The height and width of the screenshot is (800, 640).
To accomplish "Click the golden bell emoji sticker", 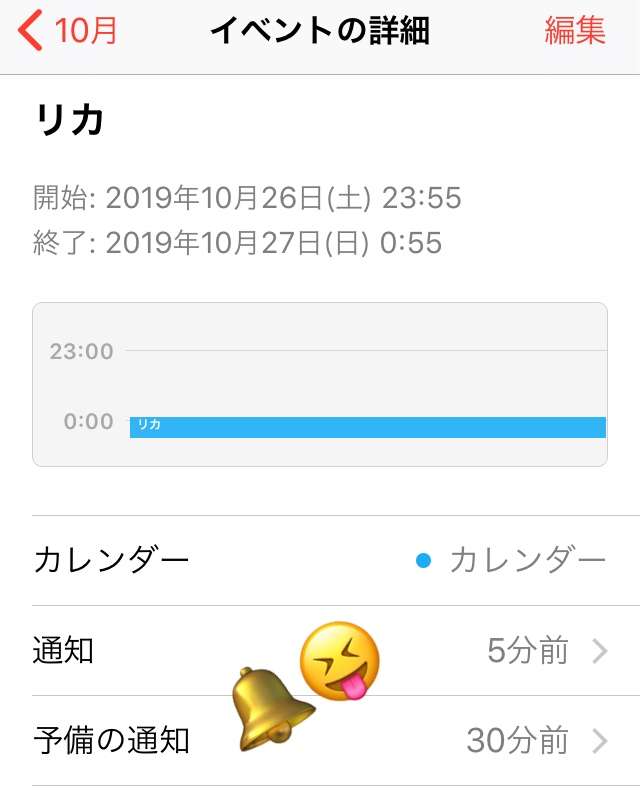I will 272,709.
